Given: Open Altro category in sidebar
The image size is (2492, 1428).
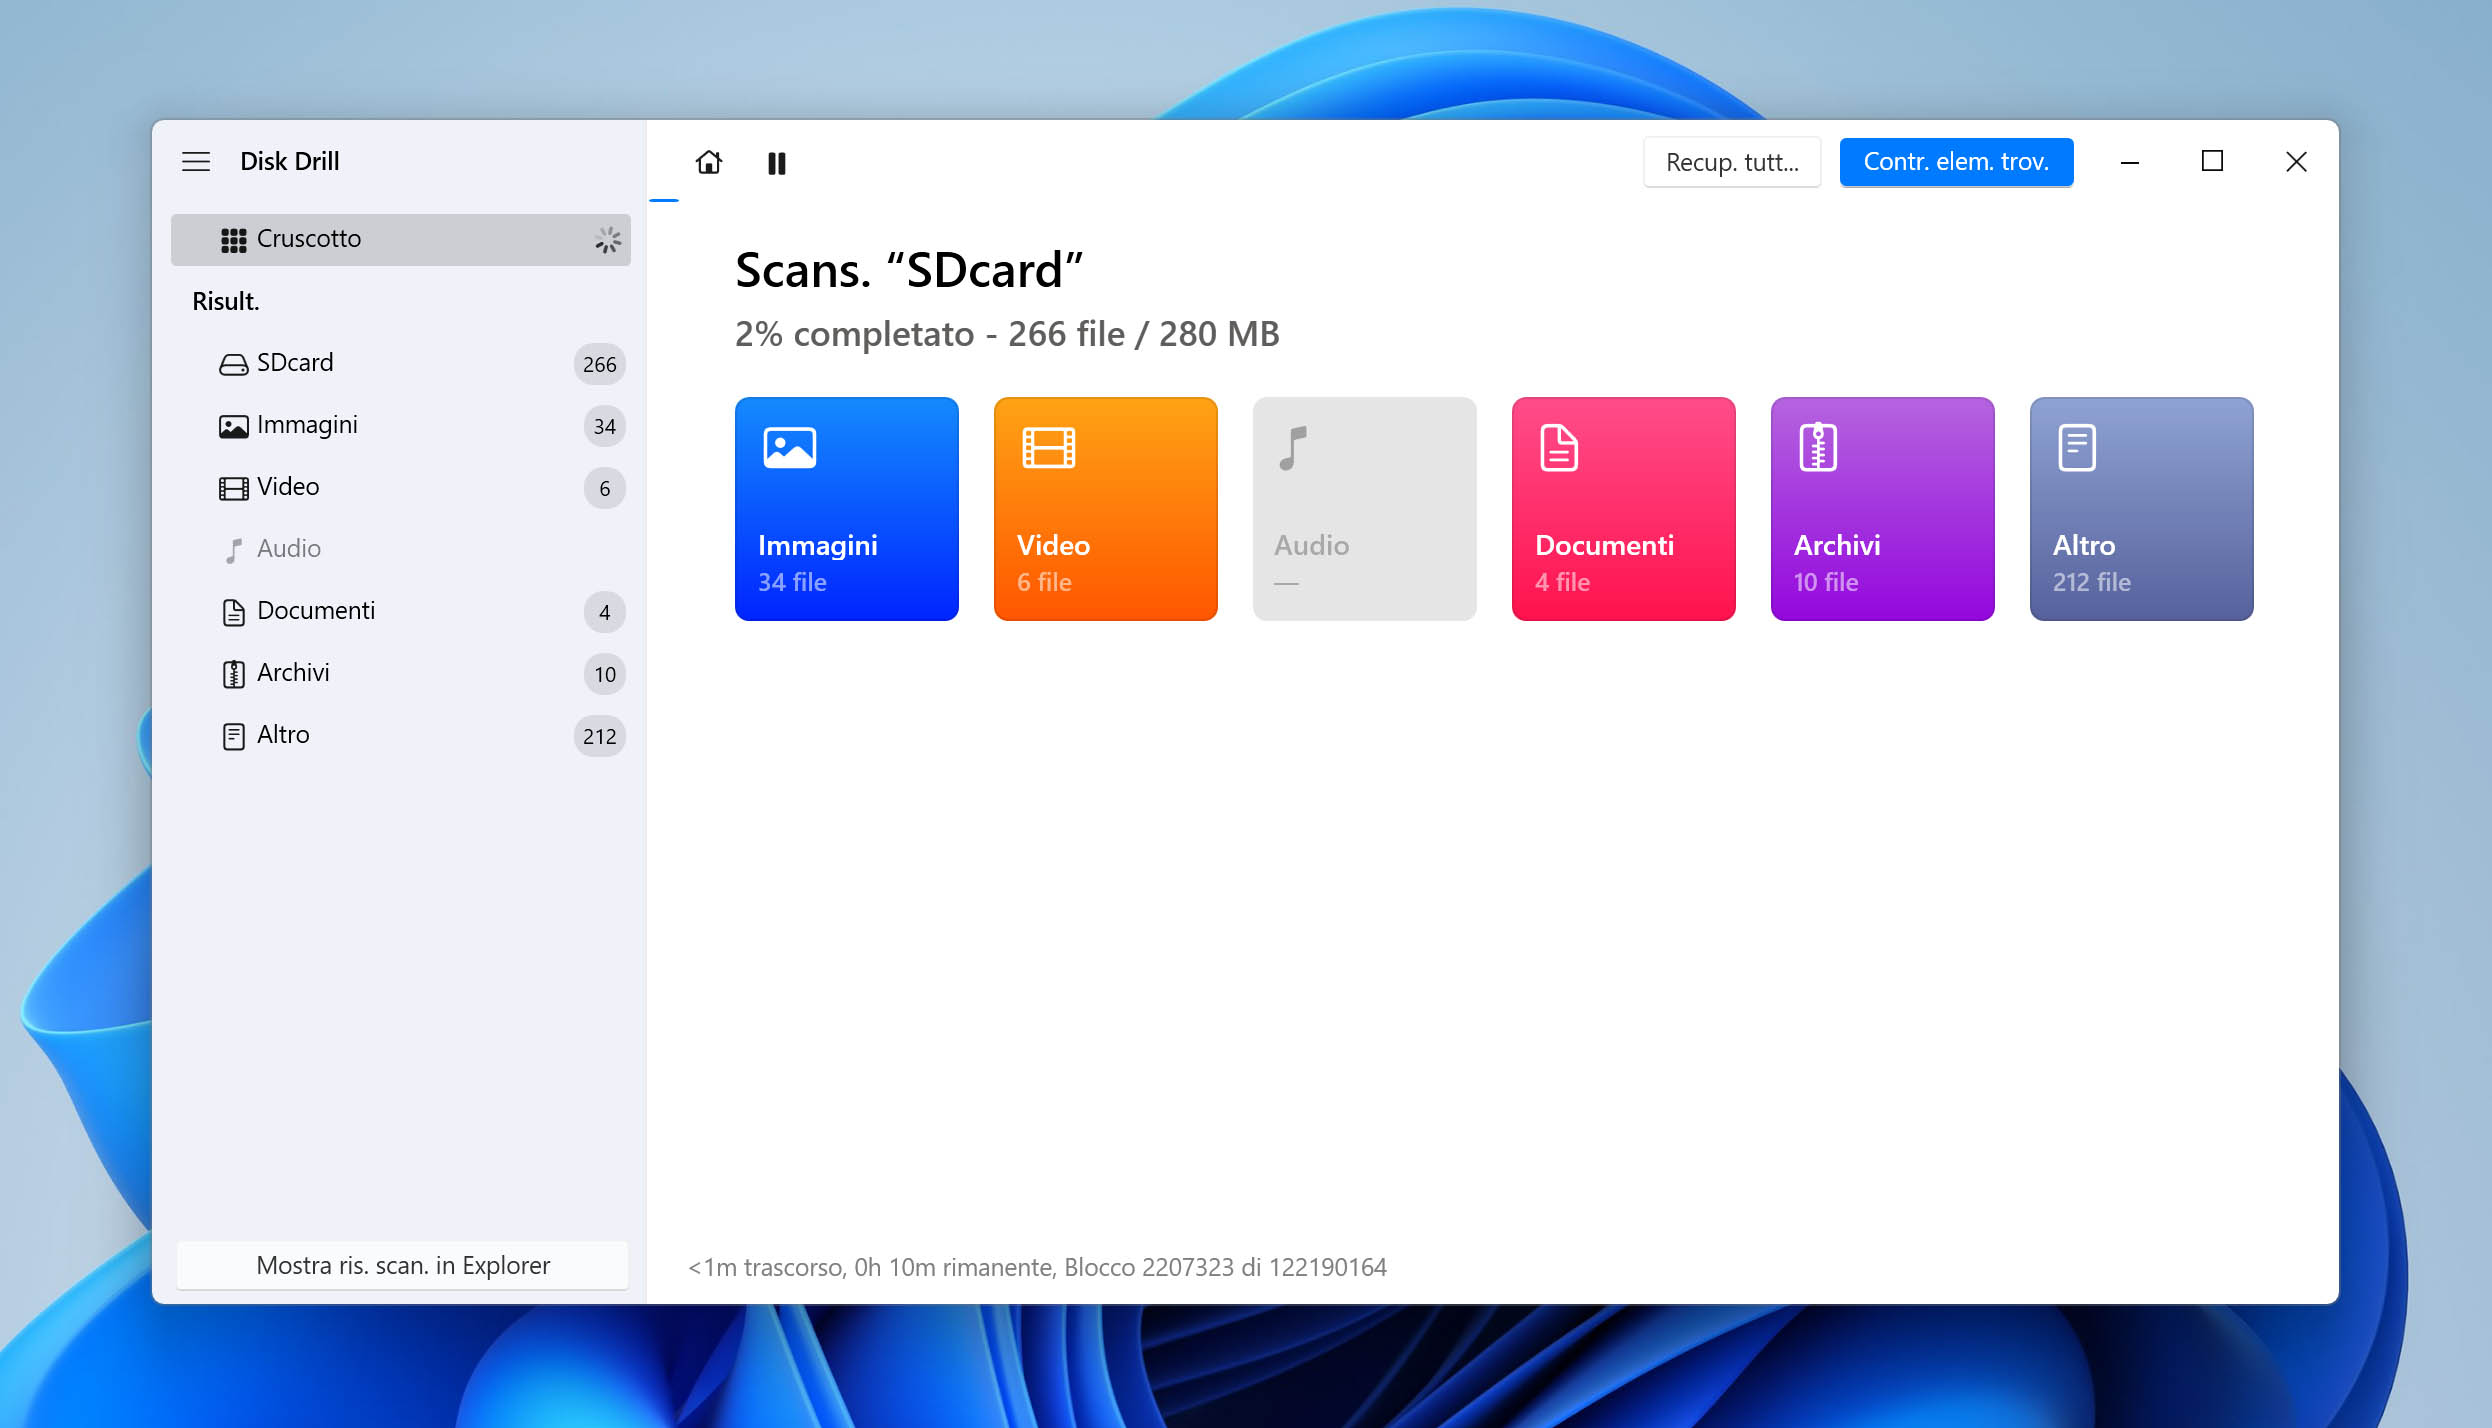Looking at the screenshot, I should (x=401, y=735).
